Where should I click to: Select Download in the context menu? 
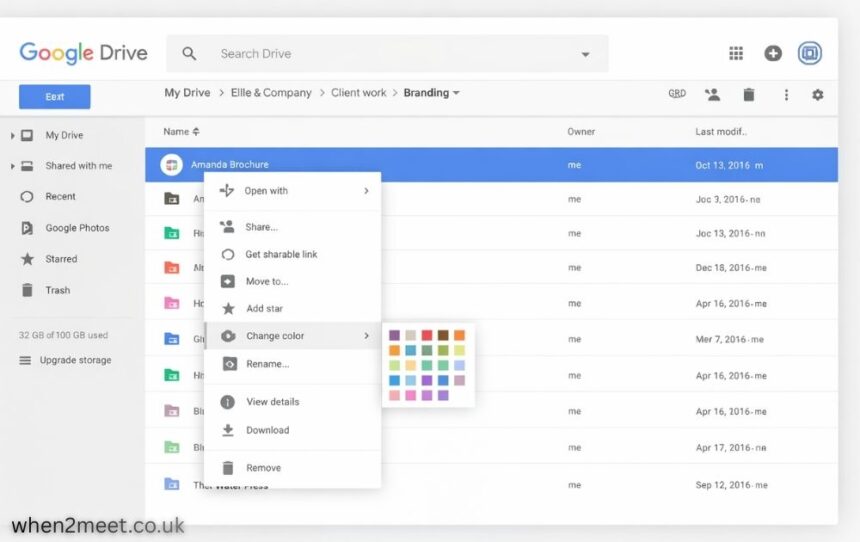point(292,430)
